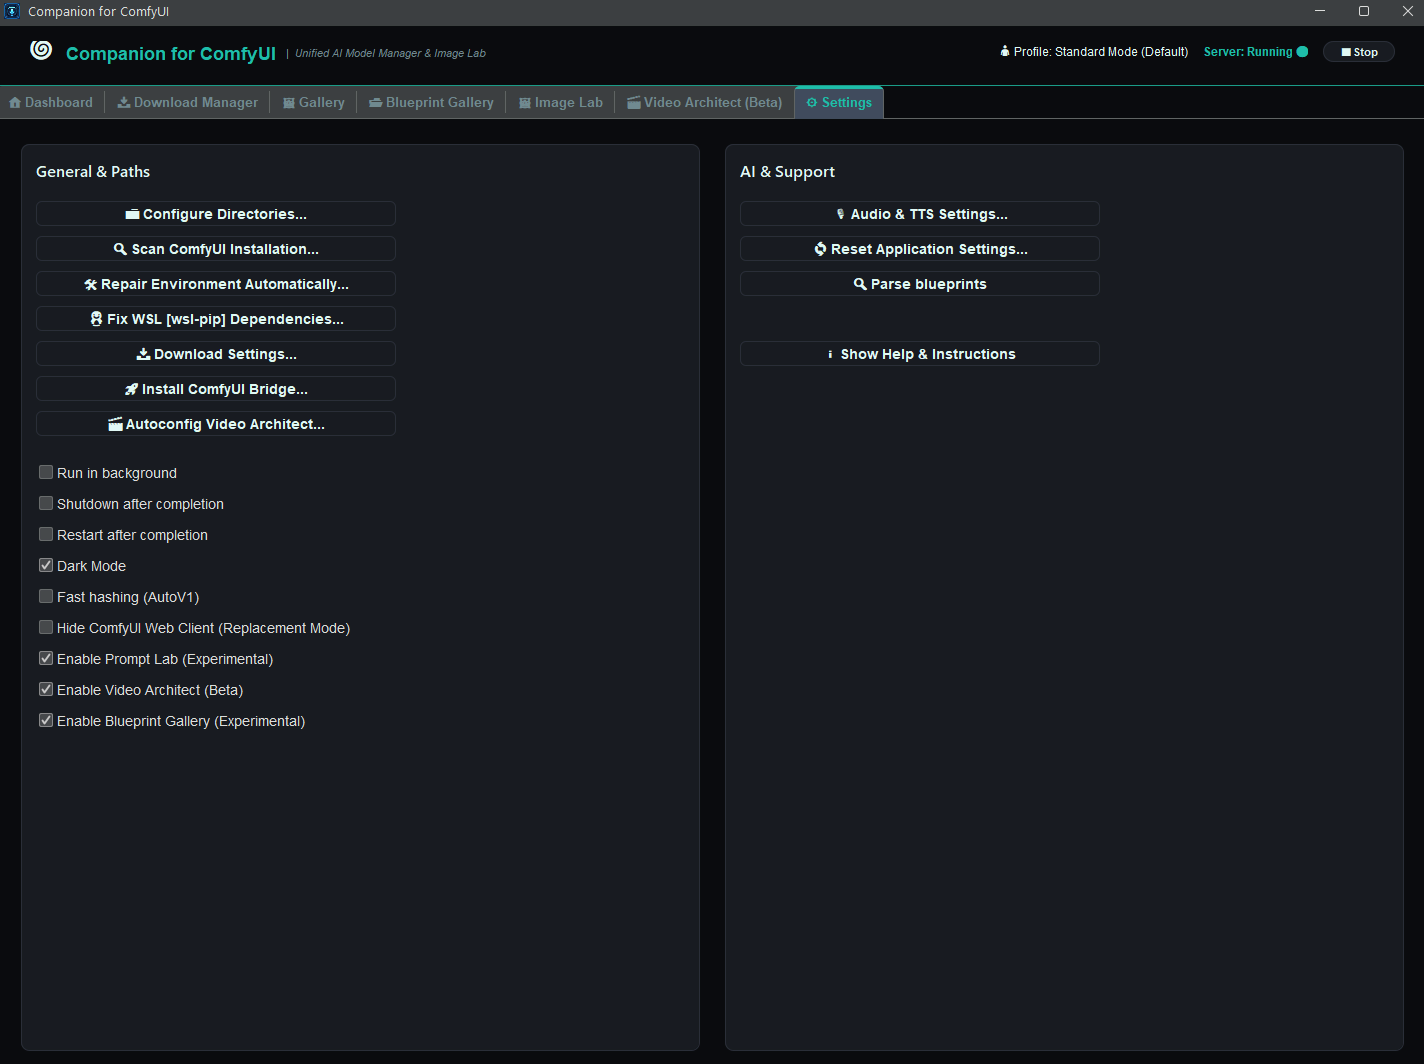Image resolution: width=1424 pixels, height=1064 pixels.
Task: Open the Image Lab tab
Action: pos(561,102)
